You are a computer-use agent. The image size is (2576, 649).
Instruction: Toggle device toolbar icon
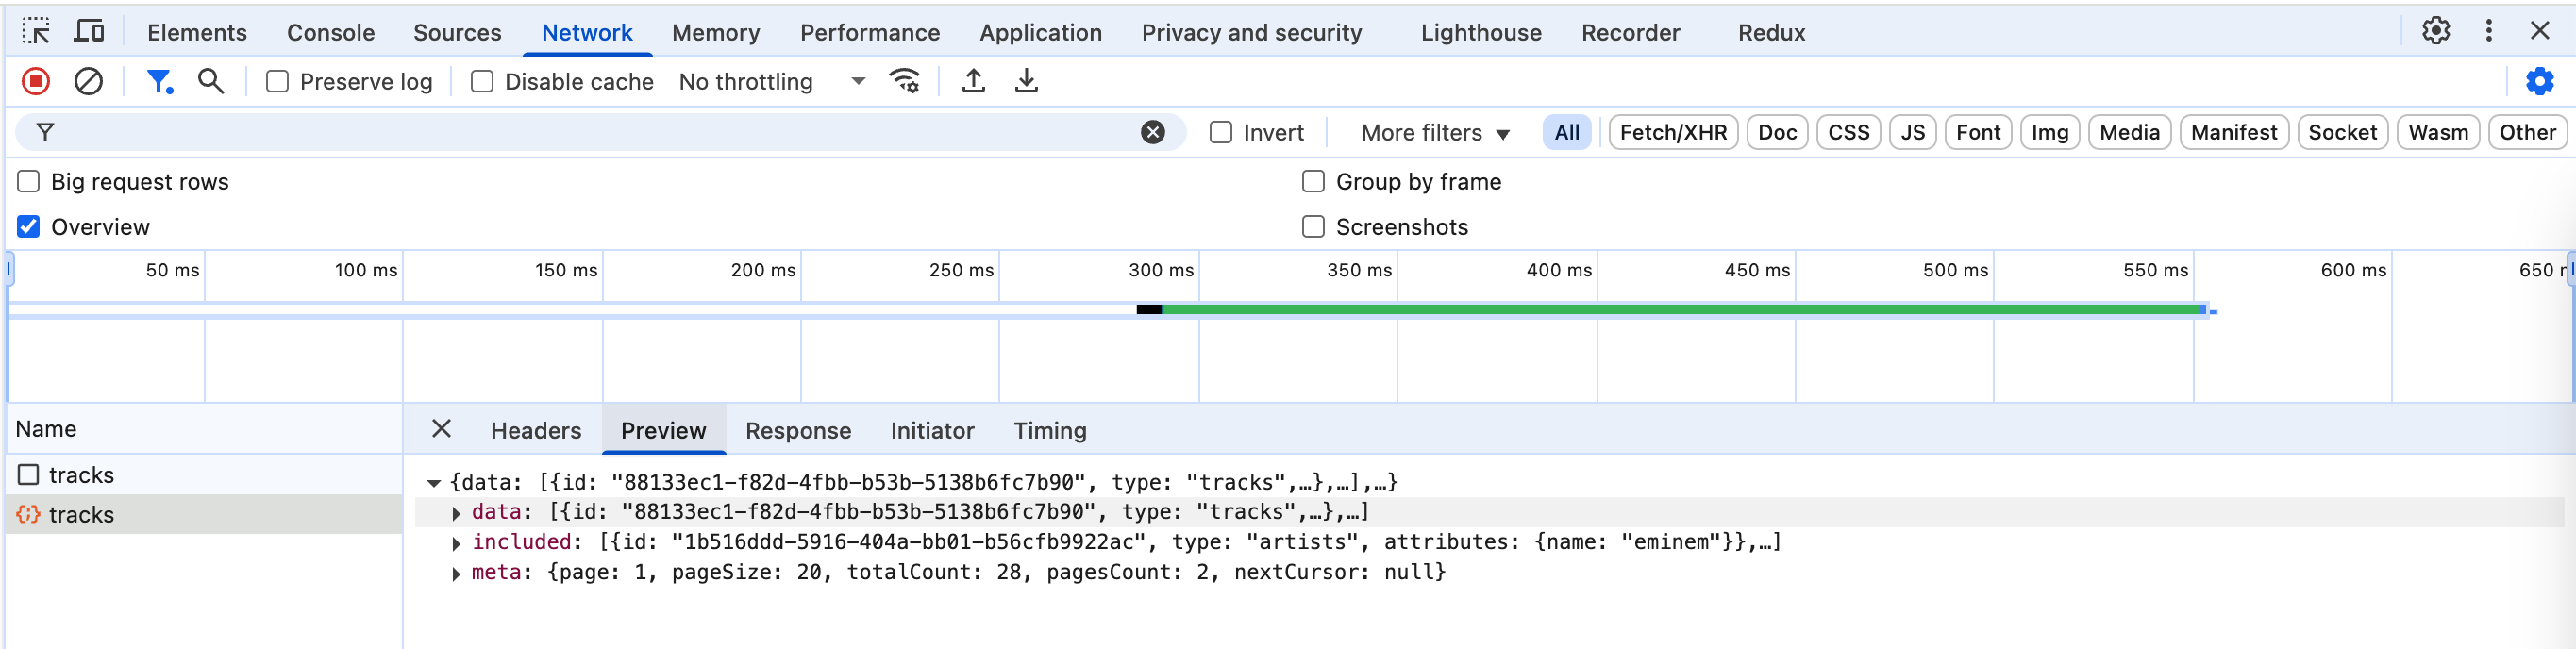tap(89, 32)
